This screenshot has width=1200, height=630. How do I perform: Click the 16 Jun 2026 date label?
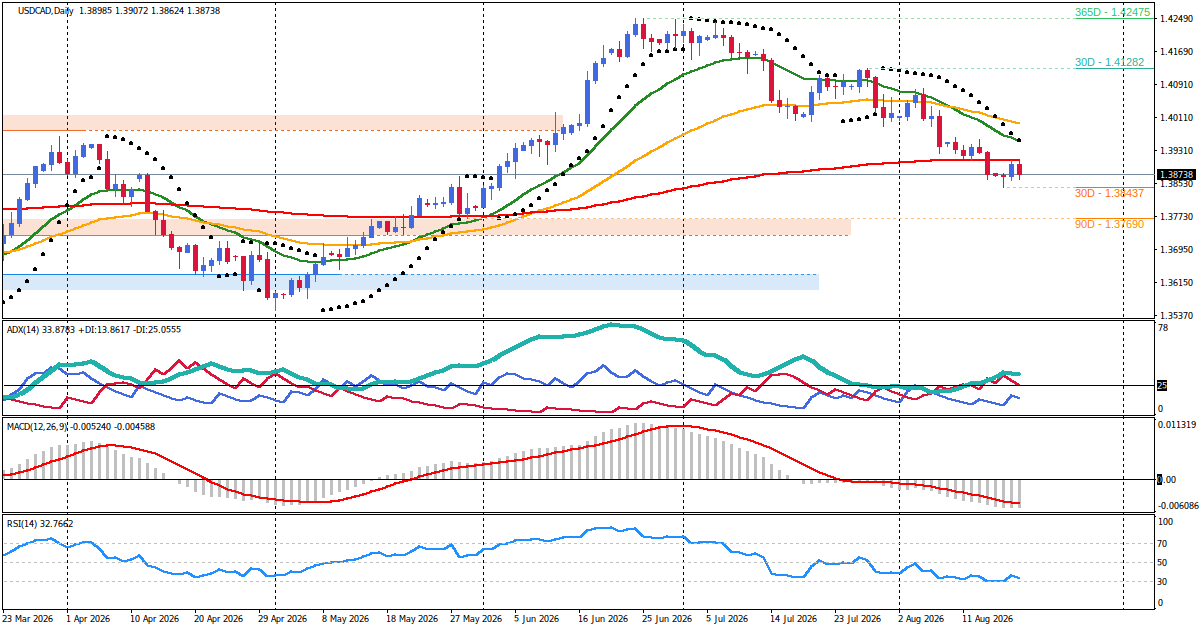click(x=604, y=620)
